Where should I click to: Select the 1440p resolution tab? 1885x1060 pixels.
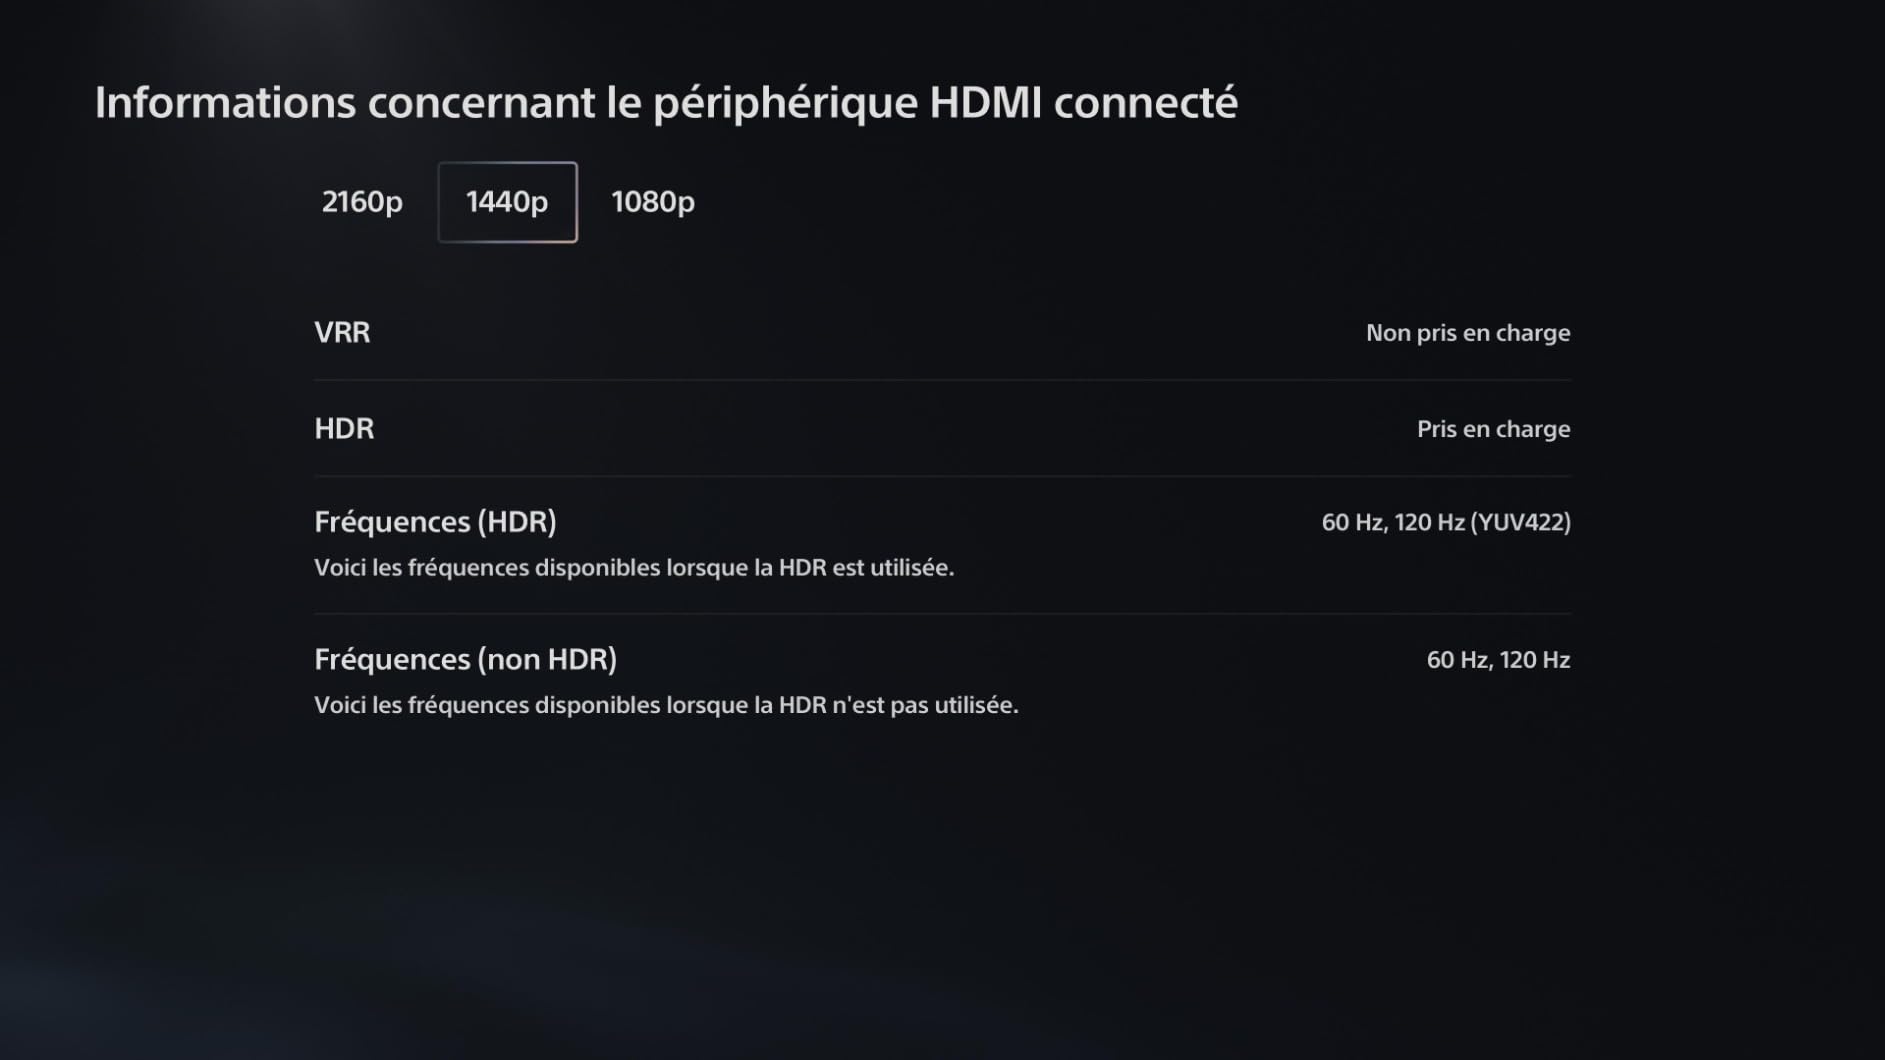pos(507,202)
